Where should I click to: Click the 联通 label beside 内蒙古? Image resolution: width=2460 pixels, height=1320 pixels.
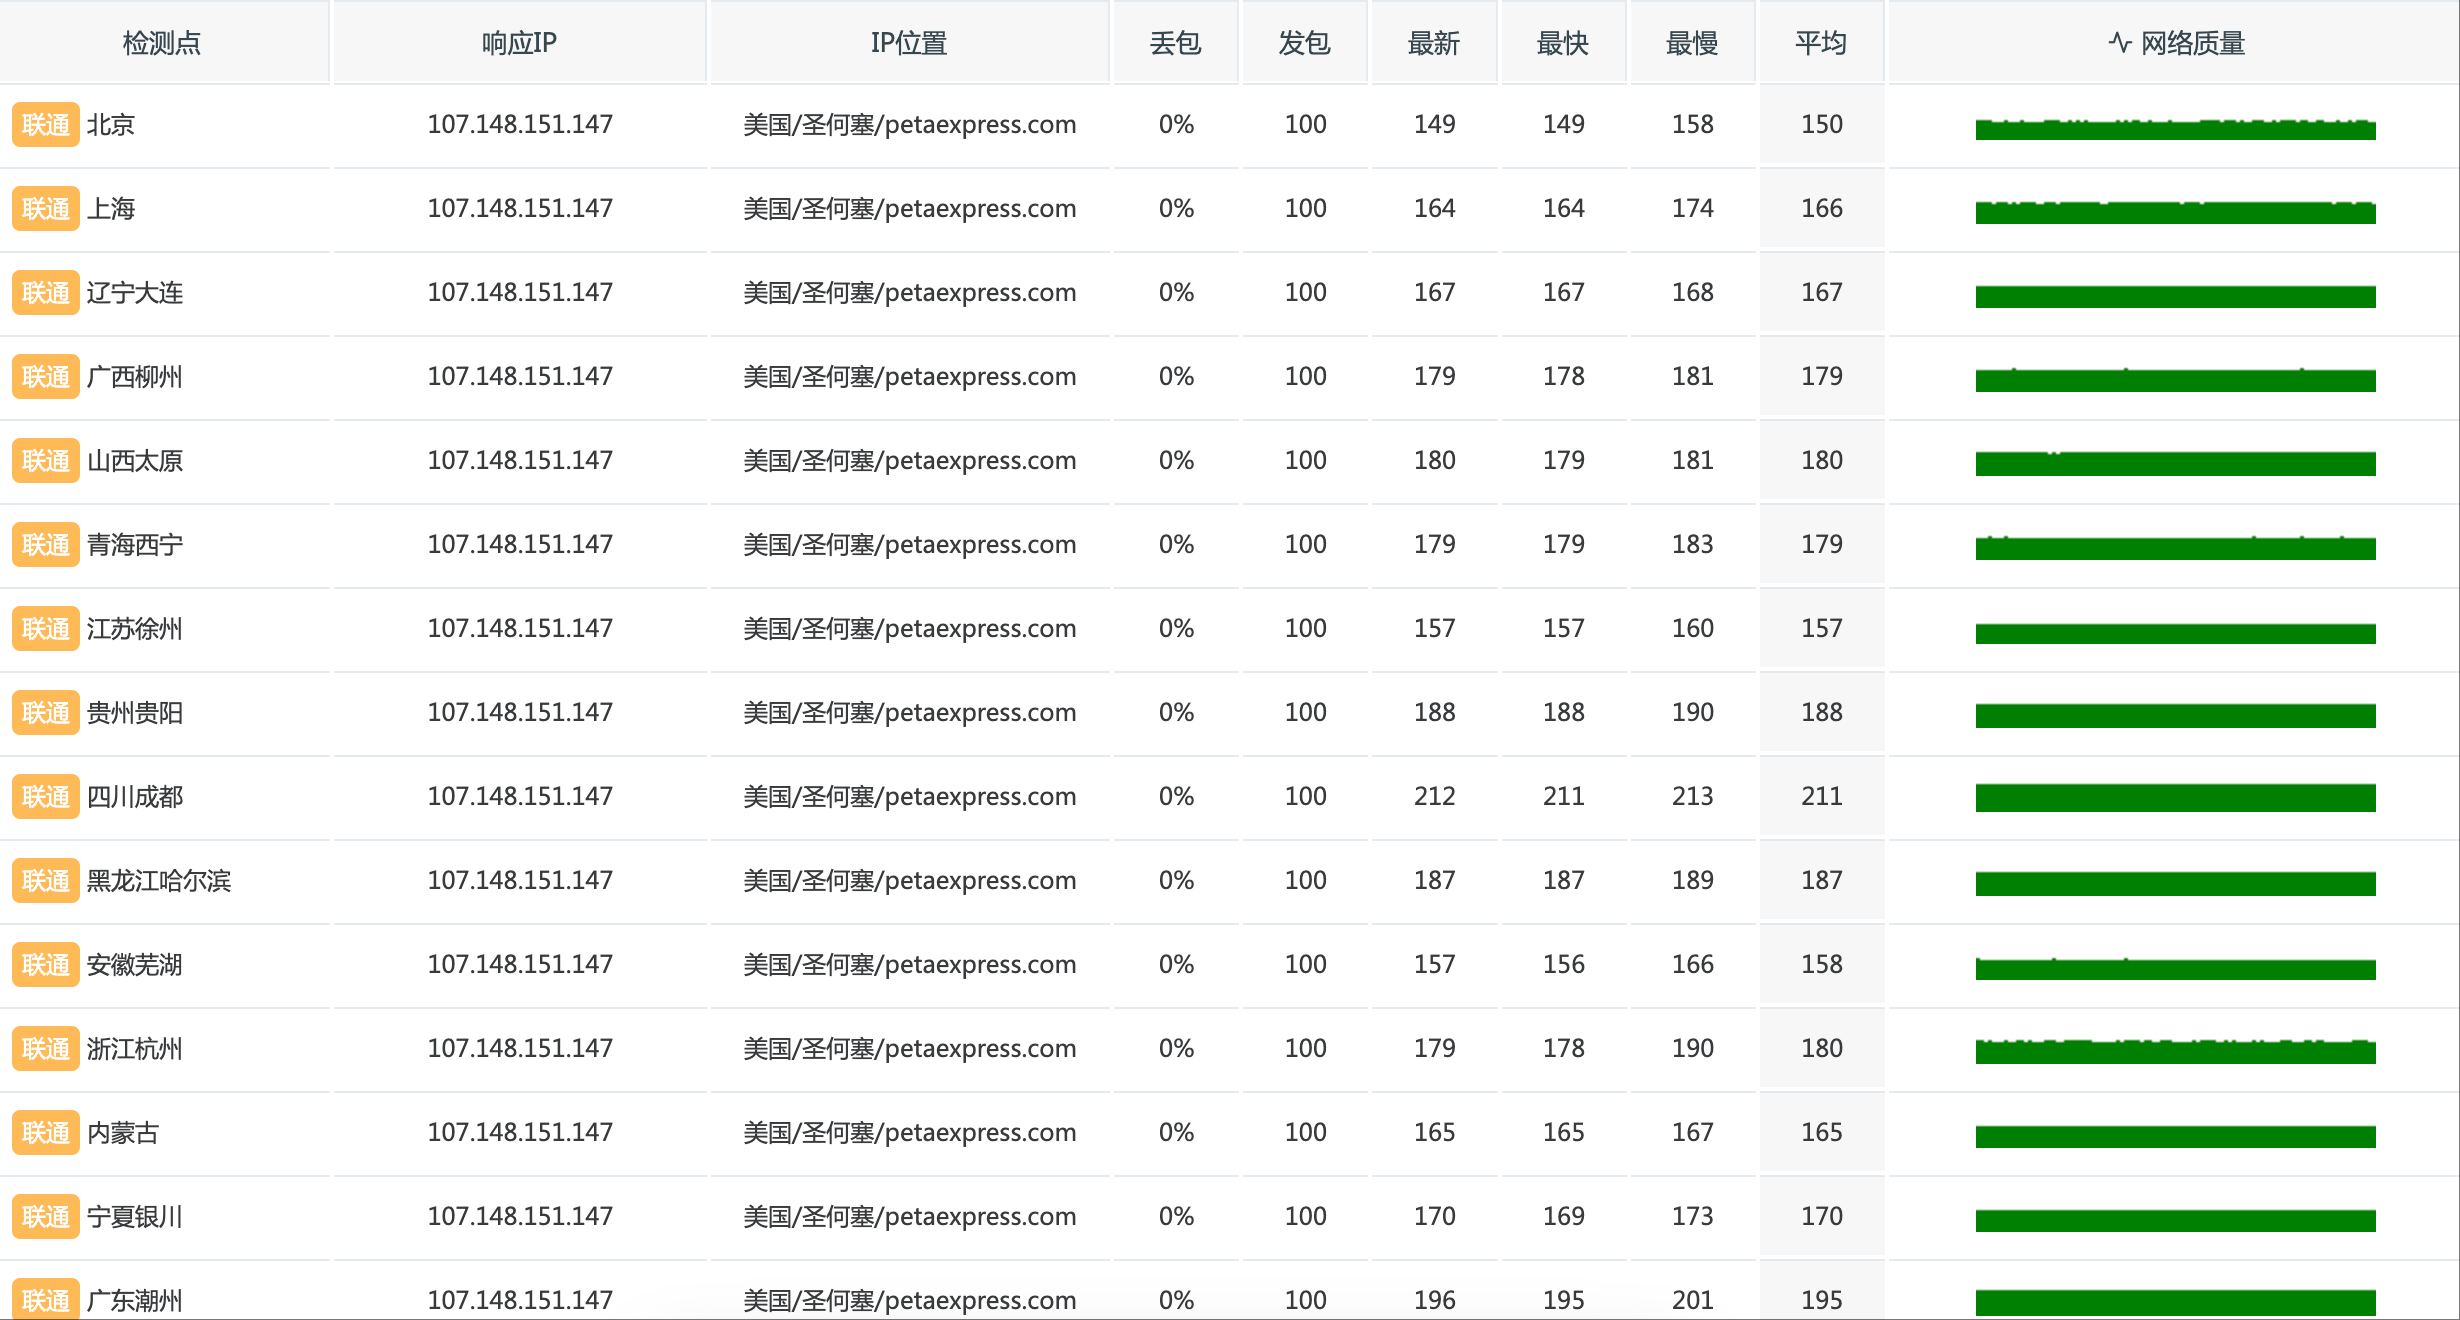coord(46,1133)
